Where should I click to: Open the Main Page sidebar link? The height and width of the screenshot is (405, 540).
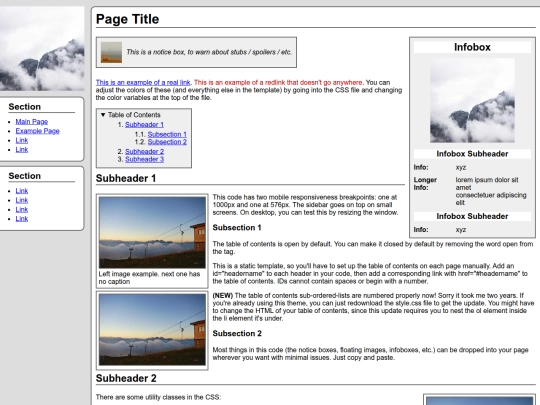click(x=32, y=122)
